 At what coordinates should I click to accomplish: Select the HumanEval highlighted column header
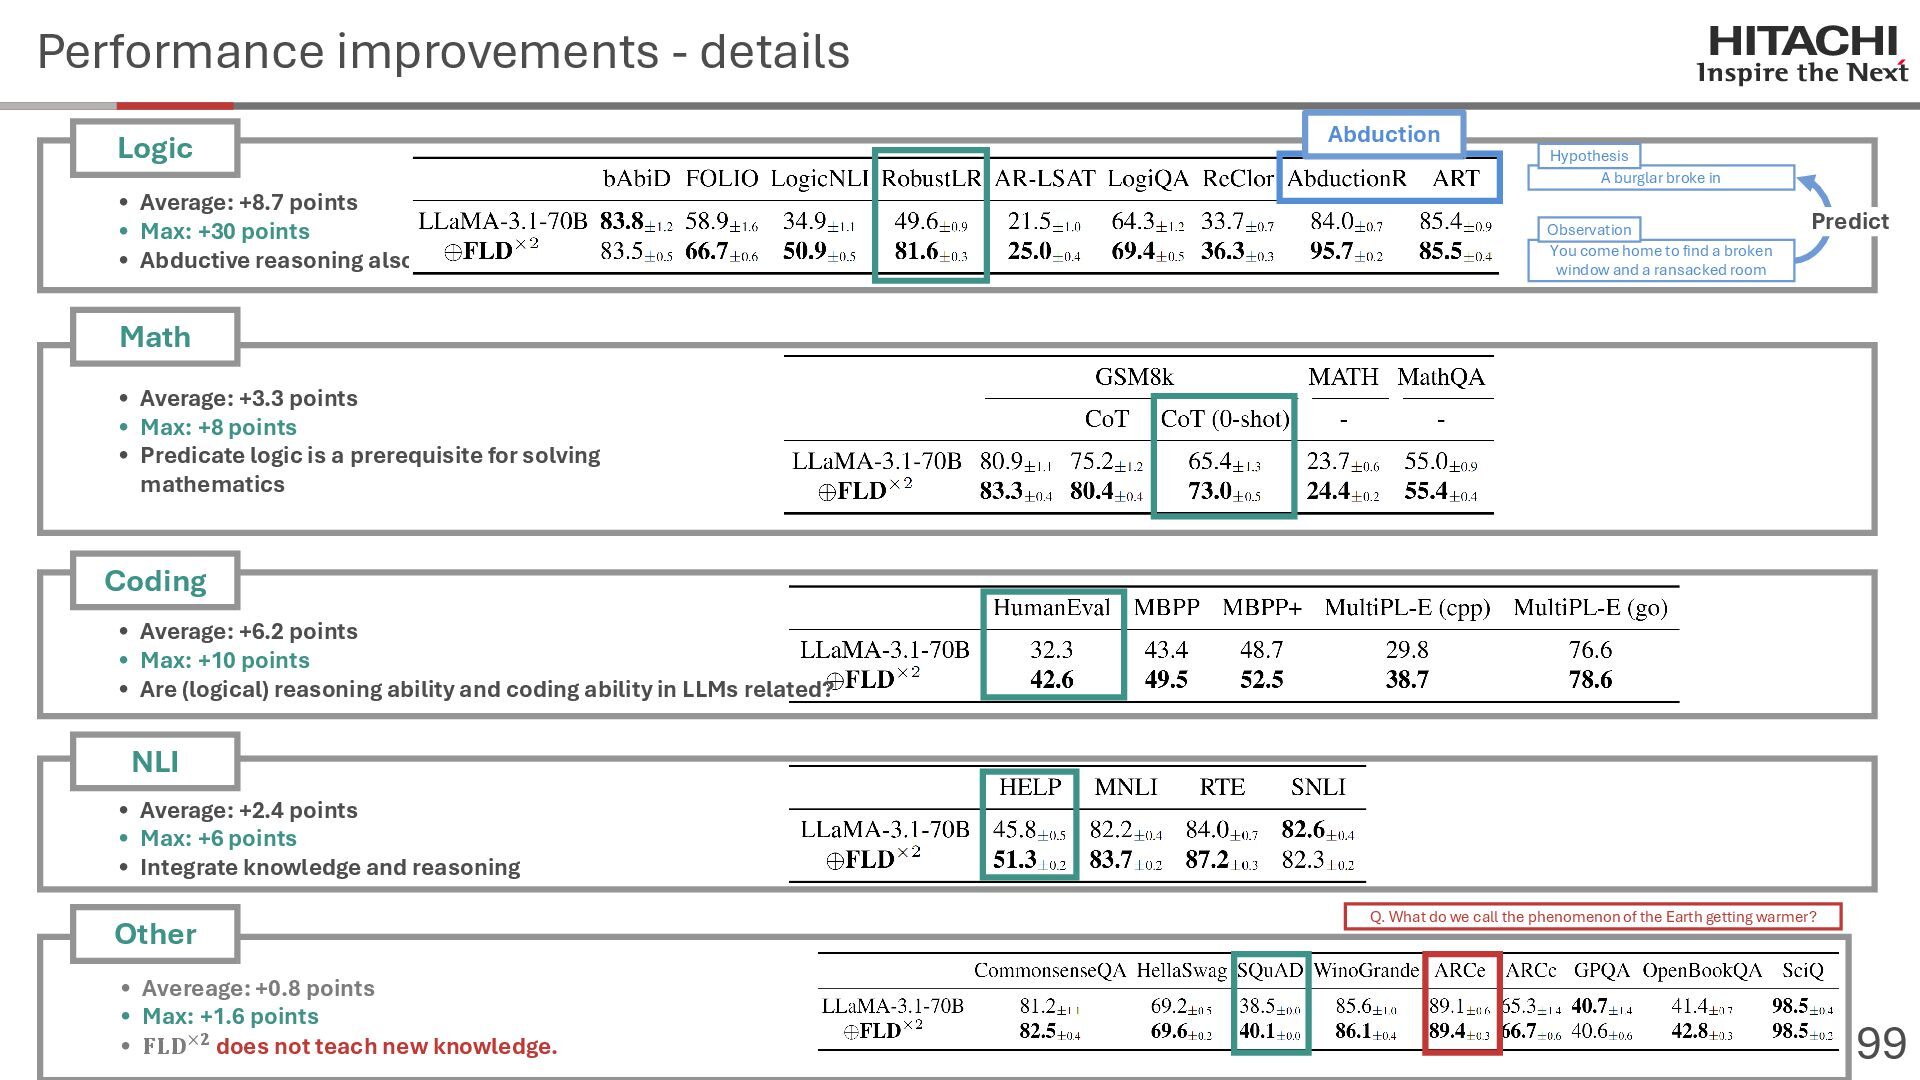[1051, 608]
